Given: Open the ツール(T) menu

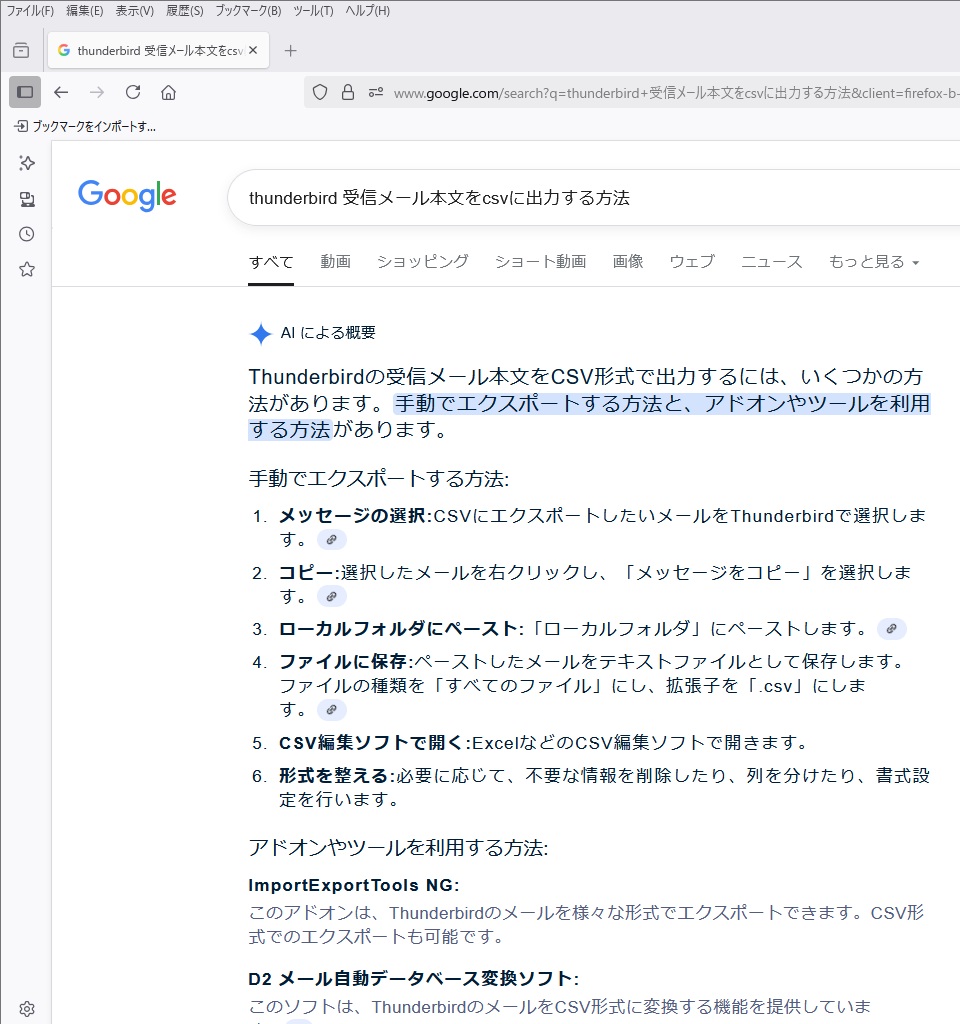Looking at the screenshot, I should click(313, 10).
